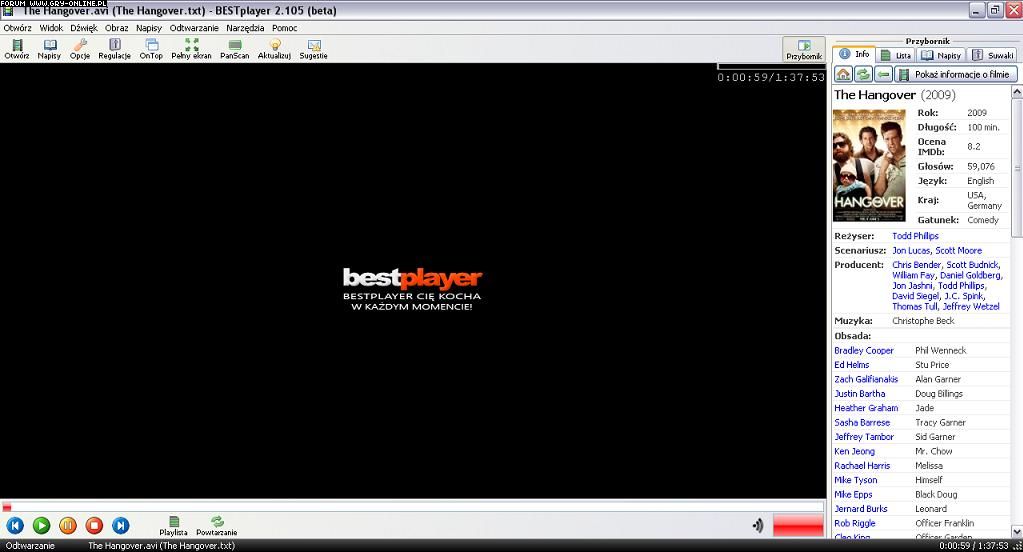The height and width of the screenshot is (552, 1023).
Task: Open the Odtwarzanie menu
Action: tap(194, 28)
